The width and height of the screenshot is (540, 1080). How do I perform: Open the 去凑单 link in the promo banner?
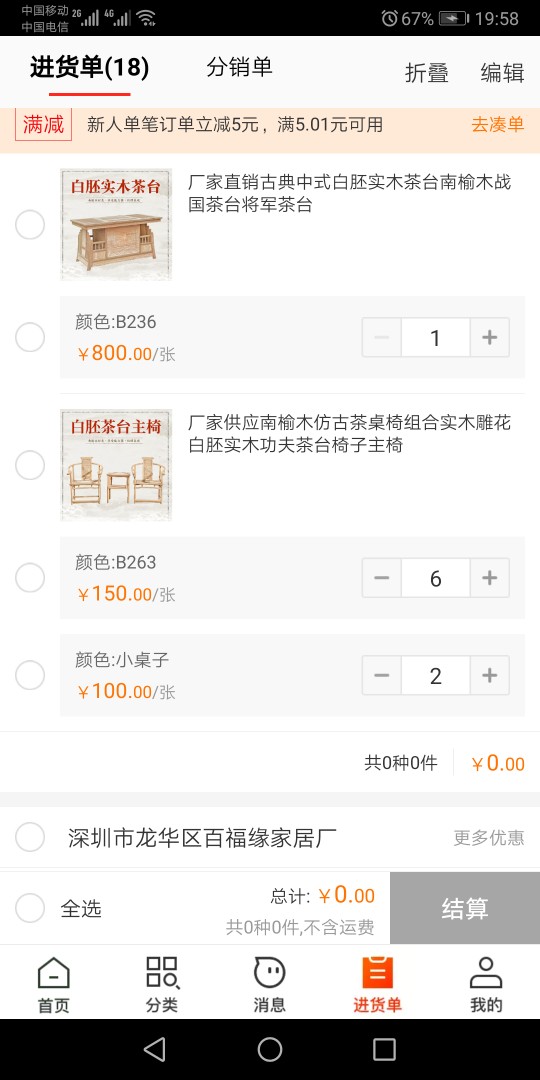point(497,125)
